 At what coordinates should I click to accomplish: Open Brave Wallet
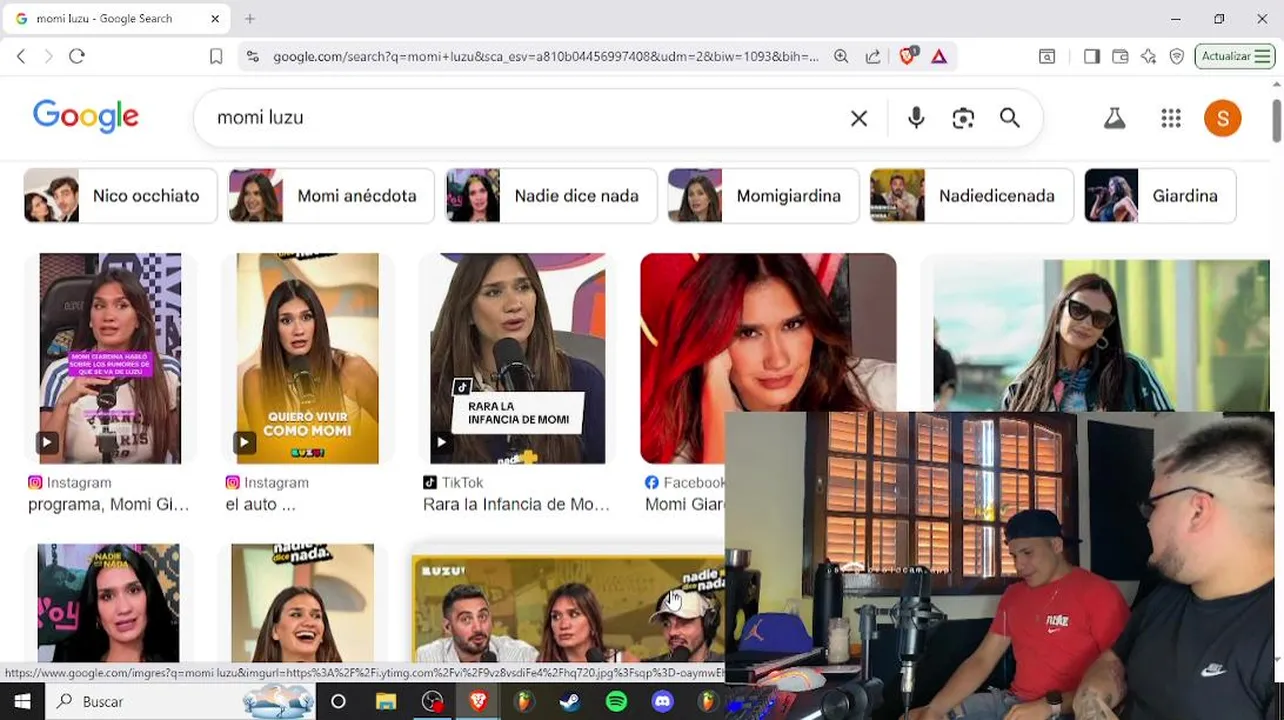1120,57
